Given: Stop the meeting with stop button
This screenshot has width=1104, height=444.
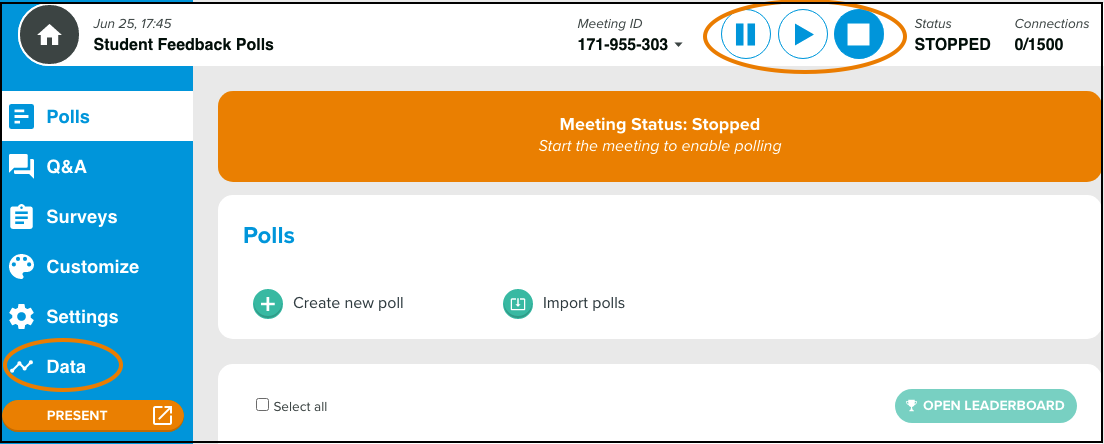Looking at the screenshot, I should [859, 34].
